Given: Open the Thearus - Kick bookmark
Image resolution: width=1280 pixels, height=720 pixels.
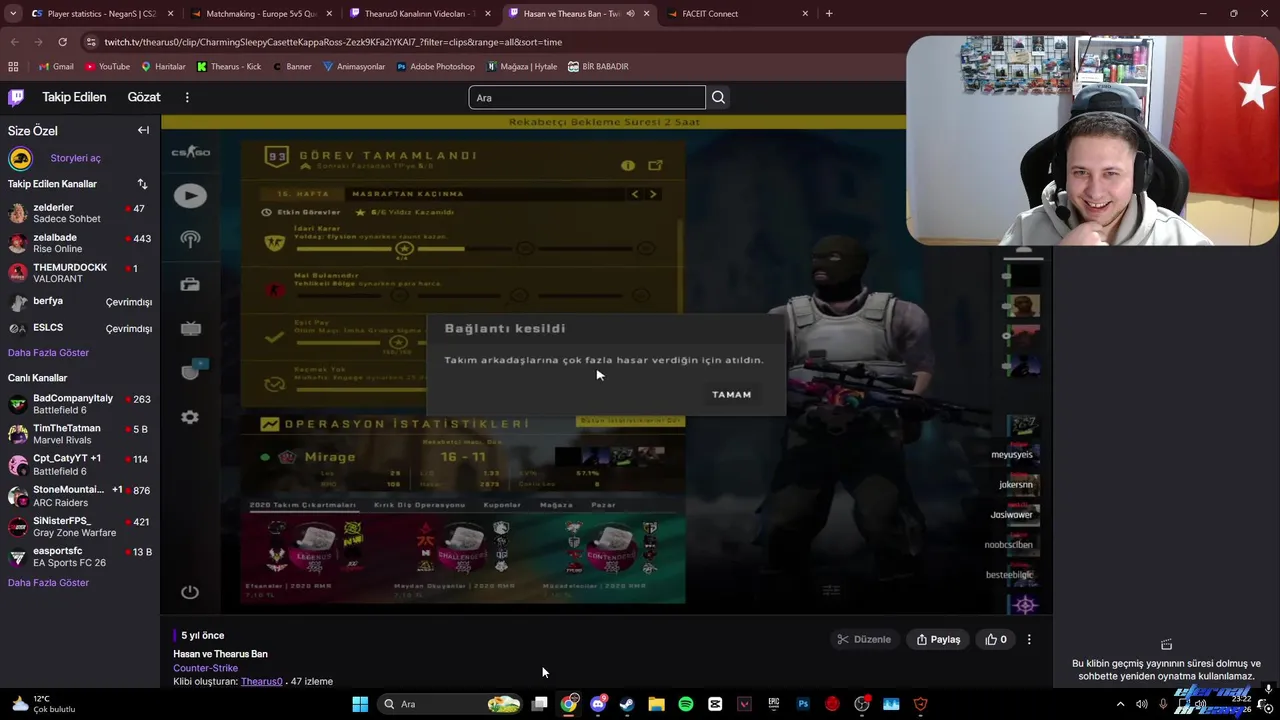Looking at the screenshot, I should tap(228, 66).
